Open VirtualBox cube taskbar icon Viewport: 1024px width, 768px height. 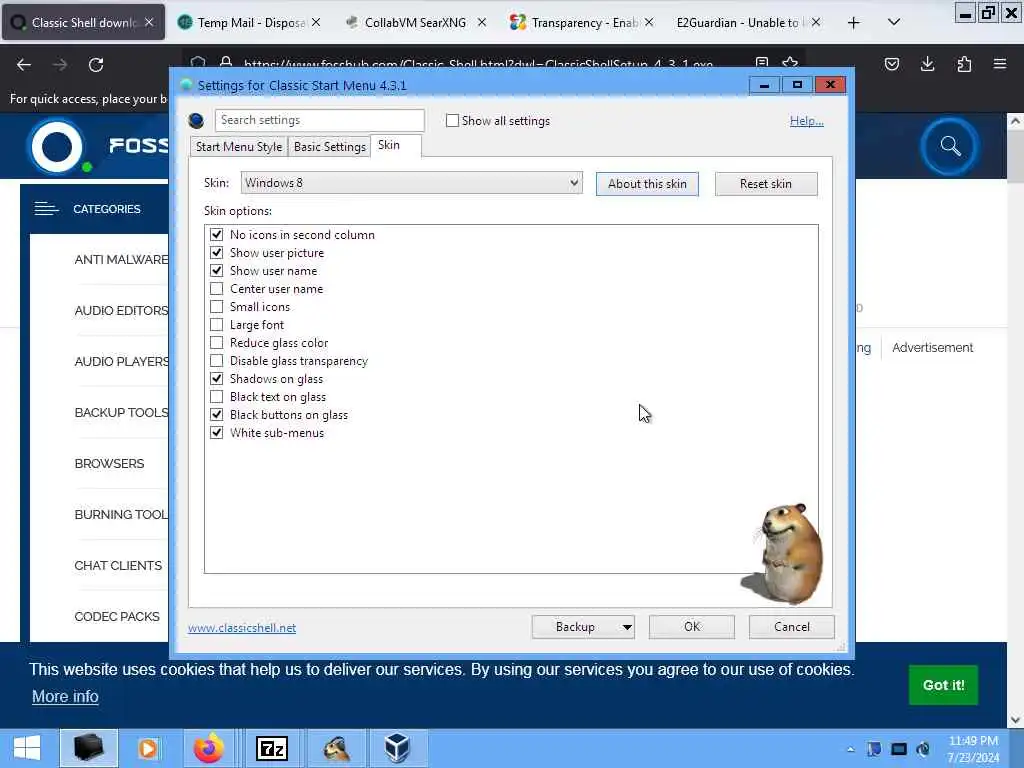pyautogui.click(x=397, y=748)
